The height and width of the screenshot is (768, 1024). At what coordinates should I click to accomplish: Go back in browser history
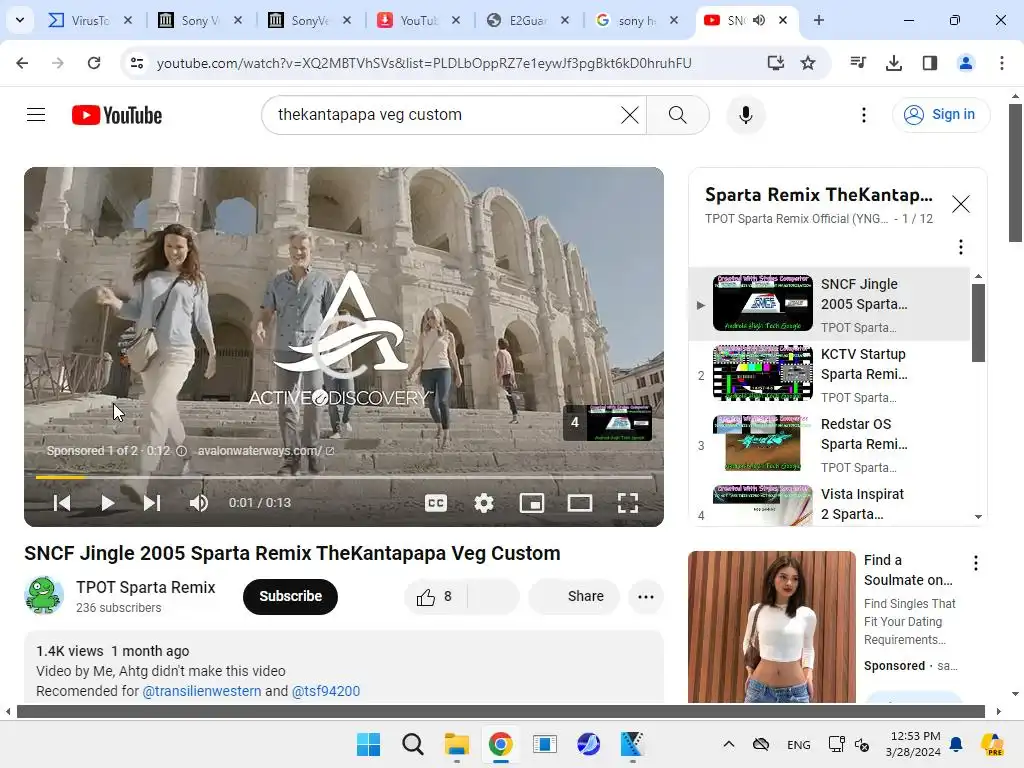22,63
